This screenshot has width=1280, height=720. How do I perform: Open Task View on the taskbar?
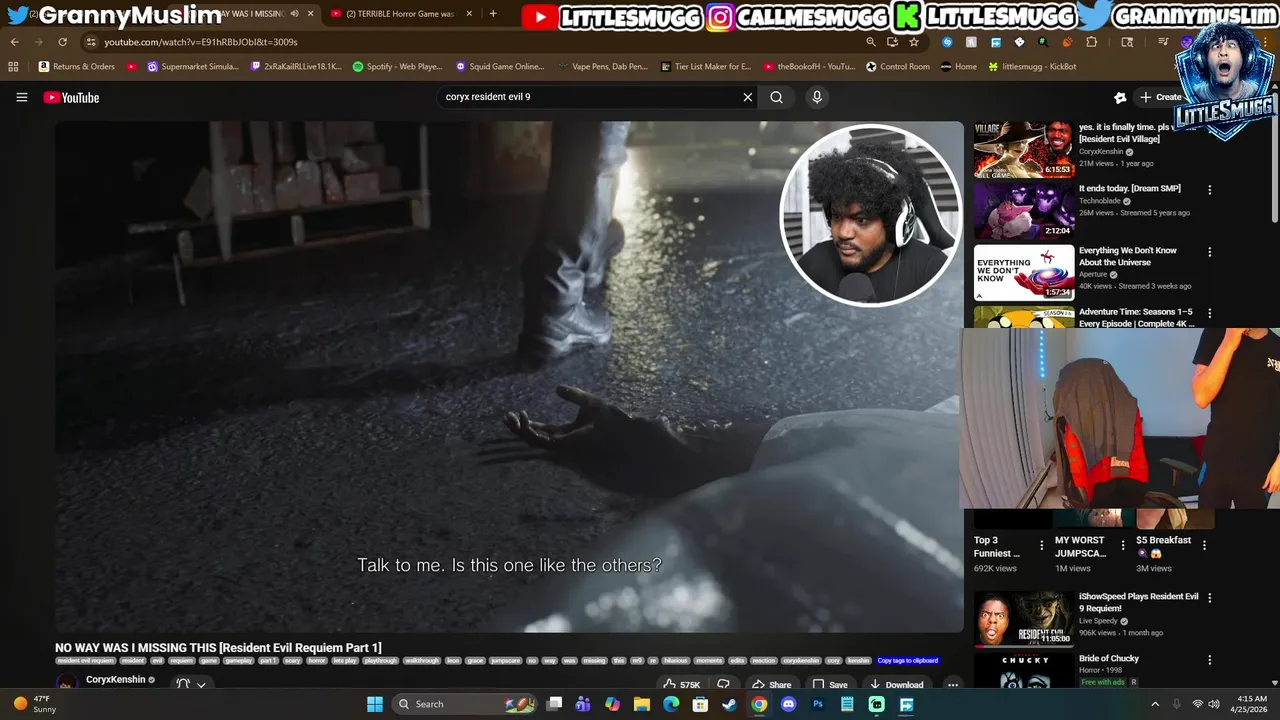tap(554, 704)
